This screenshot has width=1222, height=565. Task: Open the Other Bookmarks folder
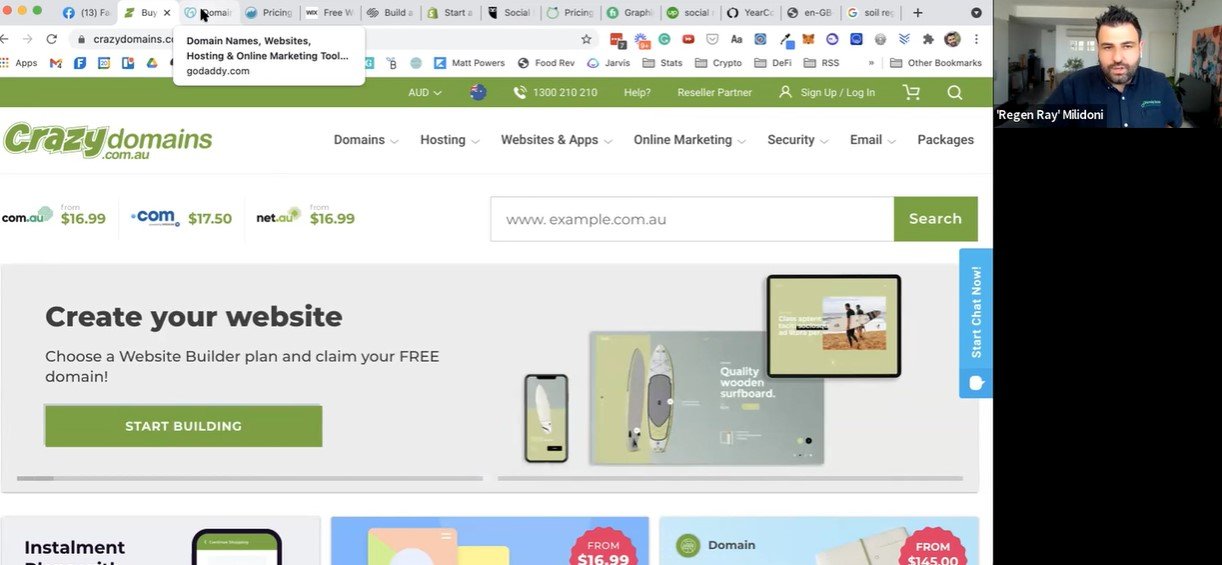click(x=936, y=63)
